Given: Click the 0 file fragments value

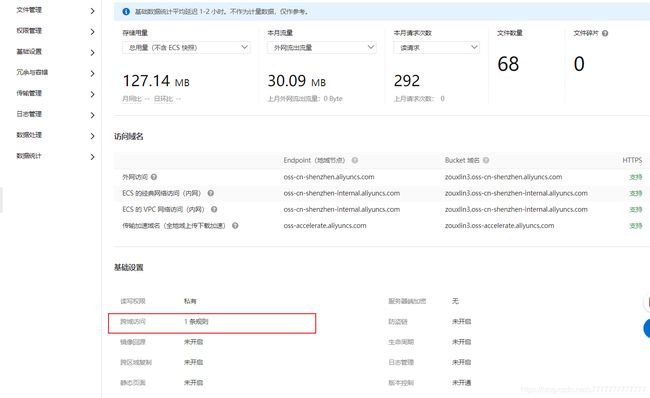Looking at the screenshot, I should coord(579,64).
